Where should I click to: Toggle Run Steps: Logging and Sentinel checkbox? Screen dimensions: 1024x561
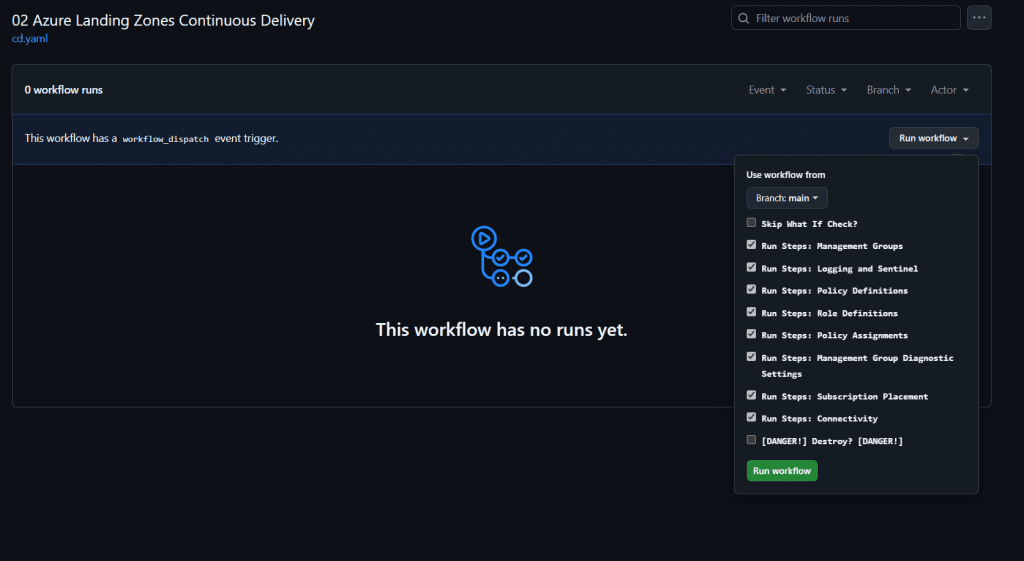click(x=751, y=268)
